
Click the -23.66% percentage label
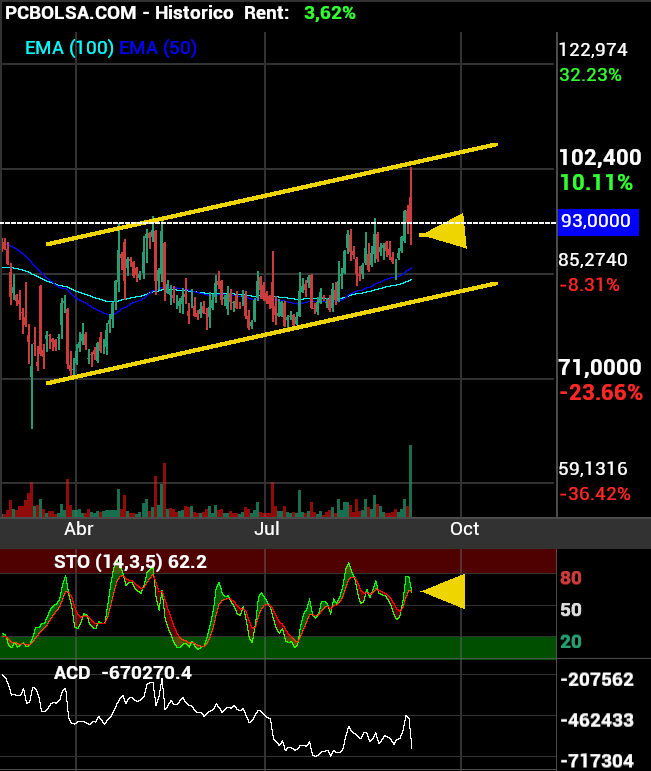point(601,393)
